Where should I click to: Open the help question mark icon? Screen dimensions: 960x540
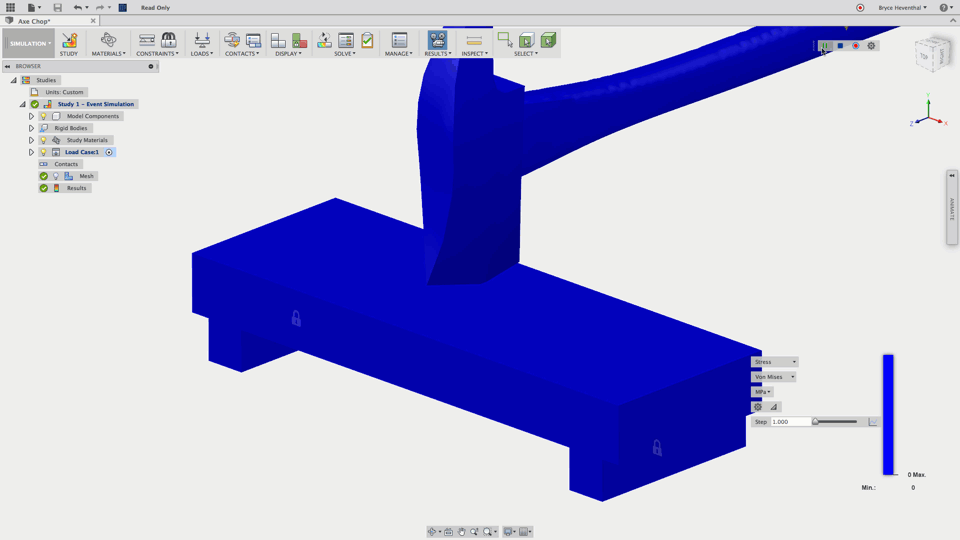pos(943,8)
